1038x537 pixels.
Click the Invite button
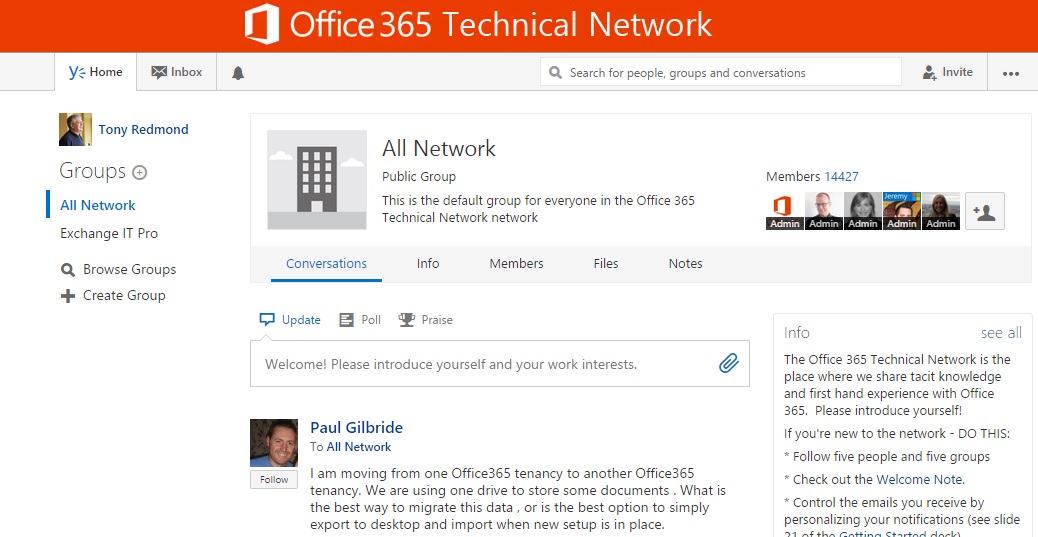947,72
